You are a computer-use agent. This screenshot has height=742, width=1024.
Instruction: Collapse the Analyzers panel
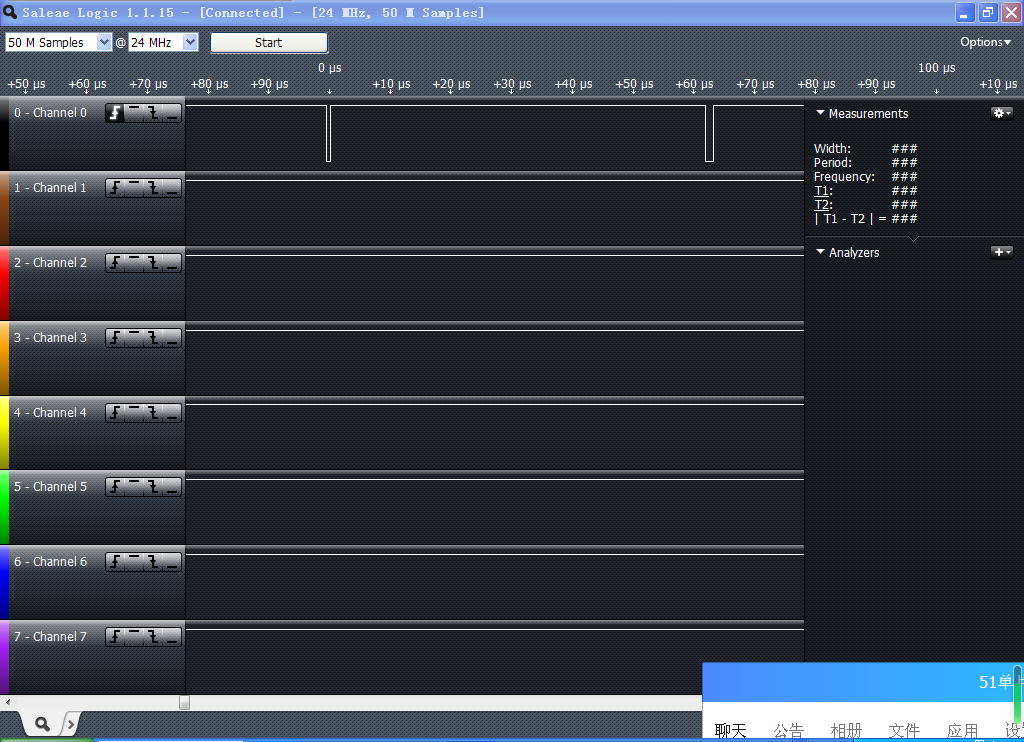tap(820, 252)
